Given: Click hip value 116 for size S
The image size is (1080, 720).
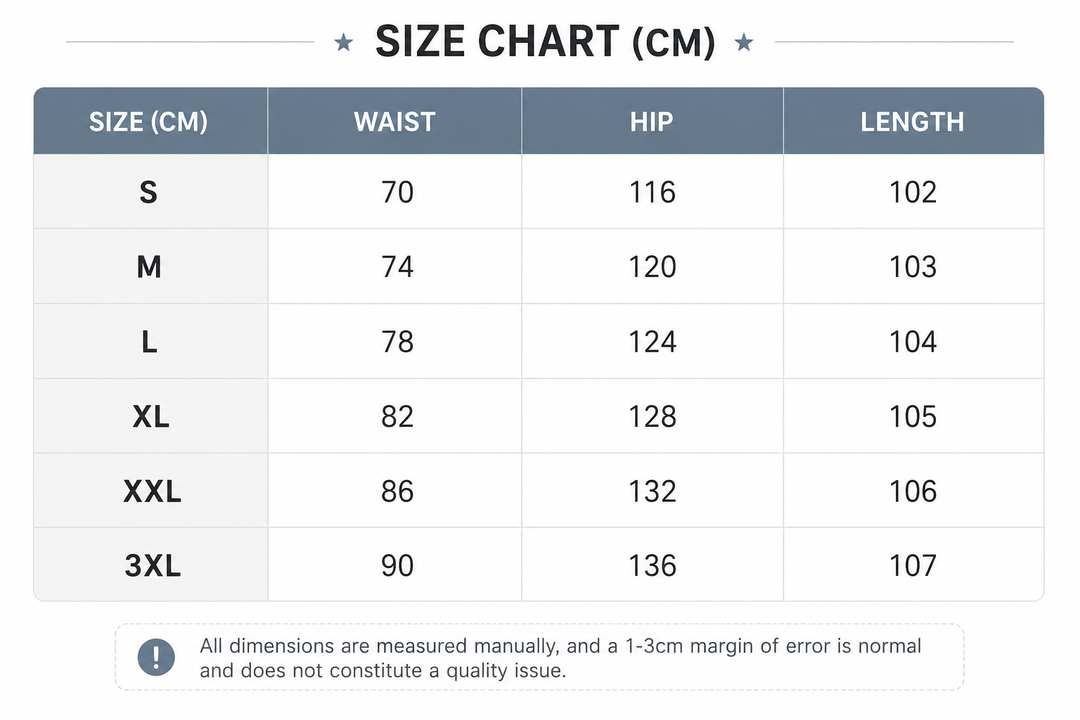Looking at the screenshot, I should coord(652,192).
